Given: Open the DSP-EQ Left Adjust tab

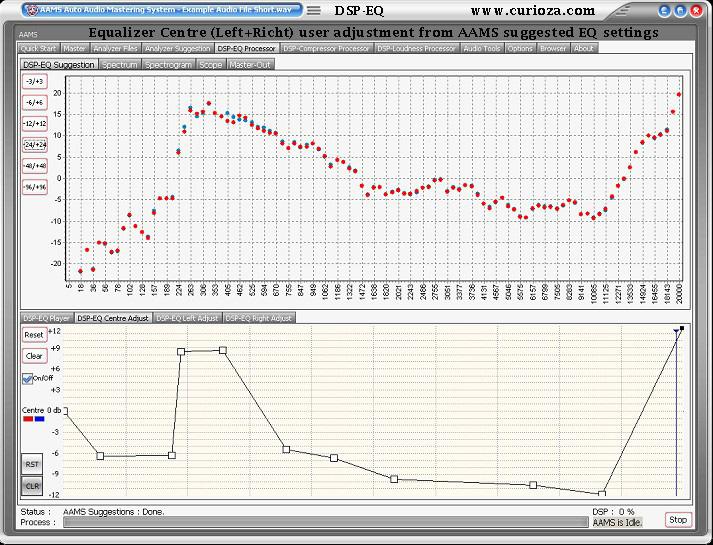Looking at the screenshot, I should [187, 318].
